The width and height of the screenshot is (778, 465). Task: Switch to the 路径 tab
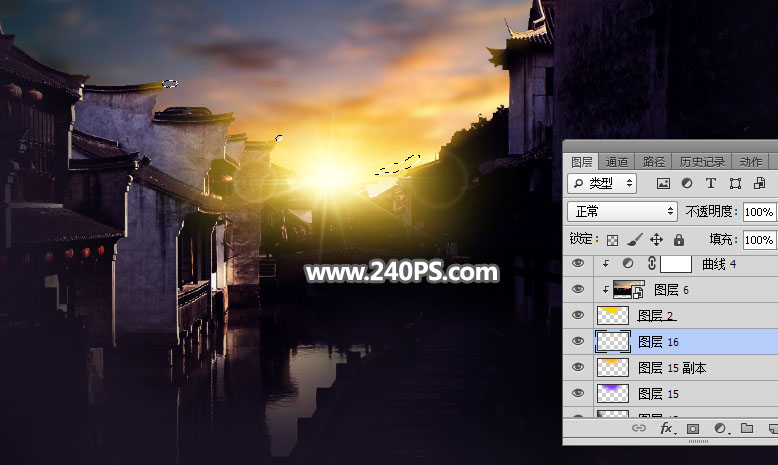653,162
